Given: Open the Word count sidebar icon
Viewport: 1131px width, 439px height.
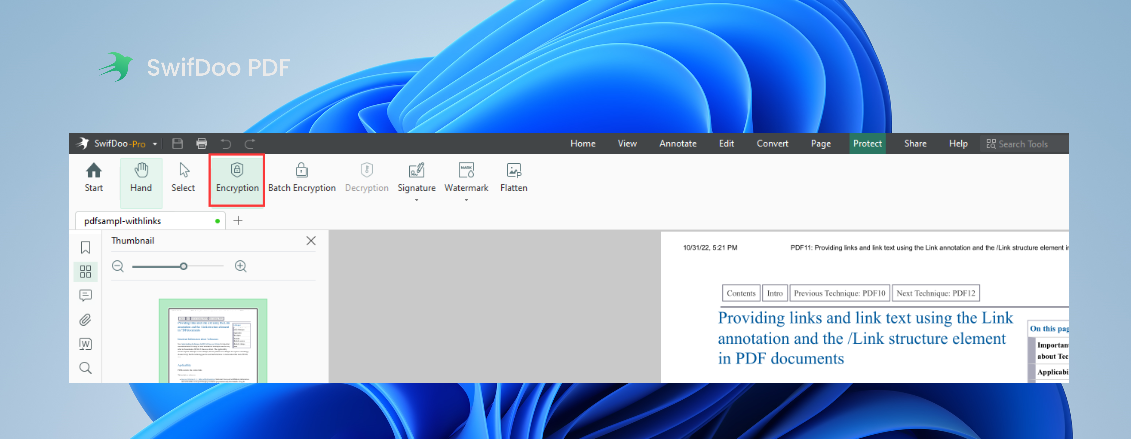Looking at the screenshot, I should (85, 344).
